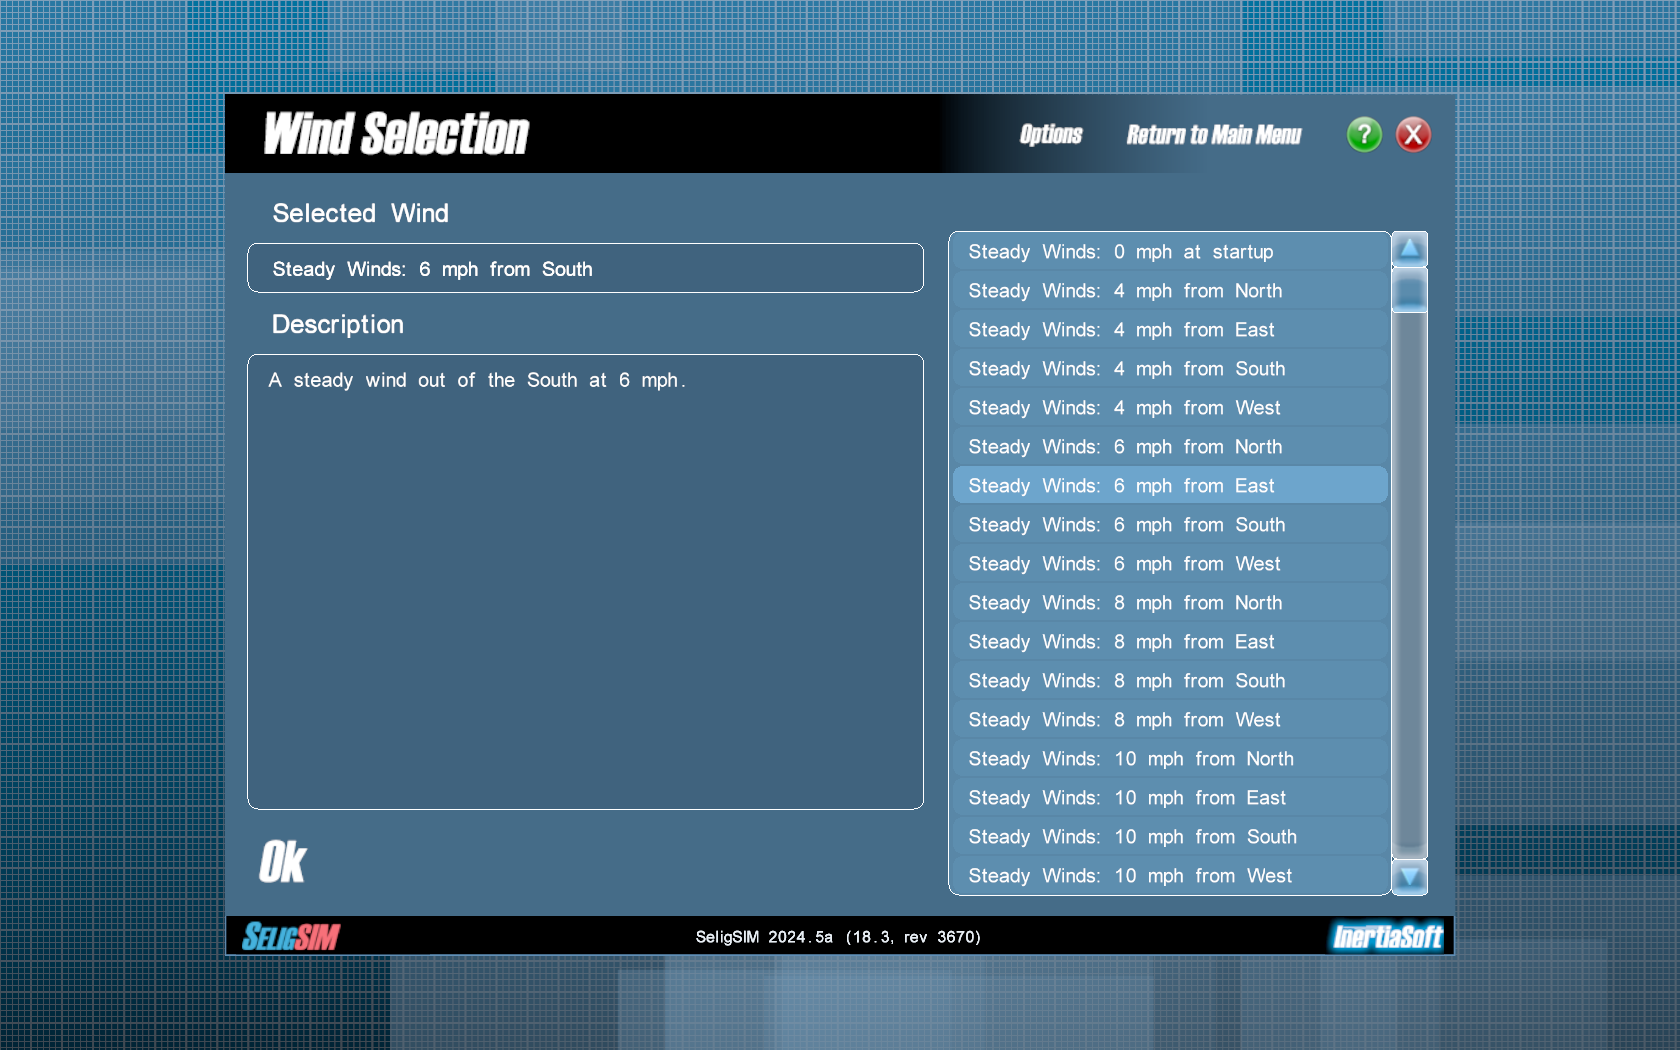The width and height of the screenshot is (1680, 1050).
Task: Click the Description text area
Action: tap(585, 580)
